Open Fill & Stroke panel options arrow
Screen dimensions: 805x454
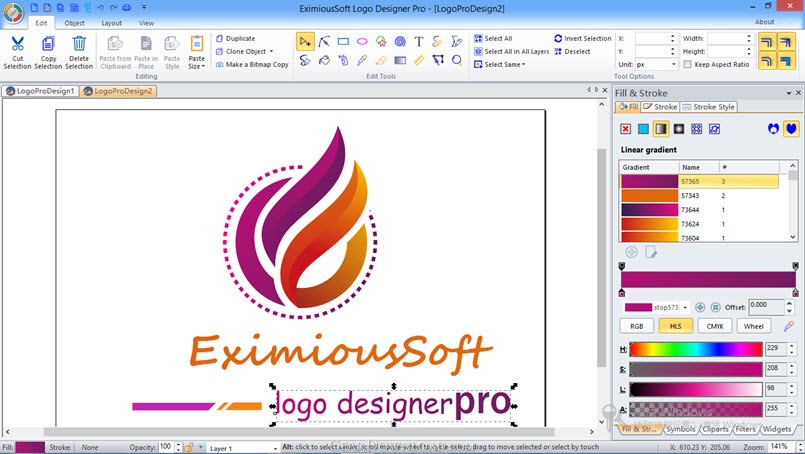tap(789, 93)
